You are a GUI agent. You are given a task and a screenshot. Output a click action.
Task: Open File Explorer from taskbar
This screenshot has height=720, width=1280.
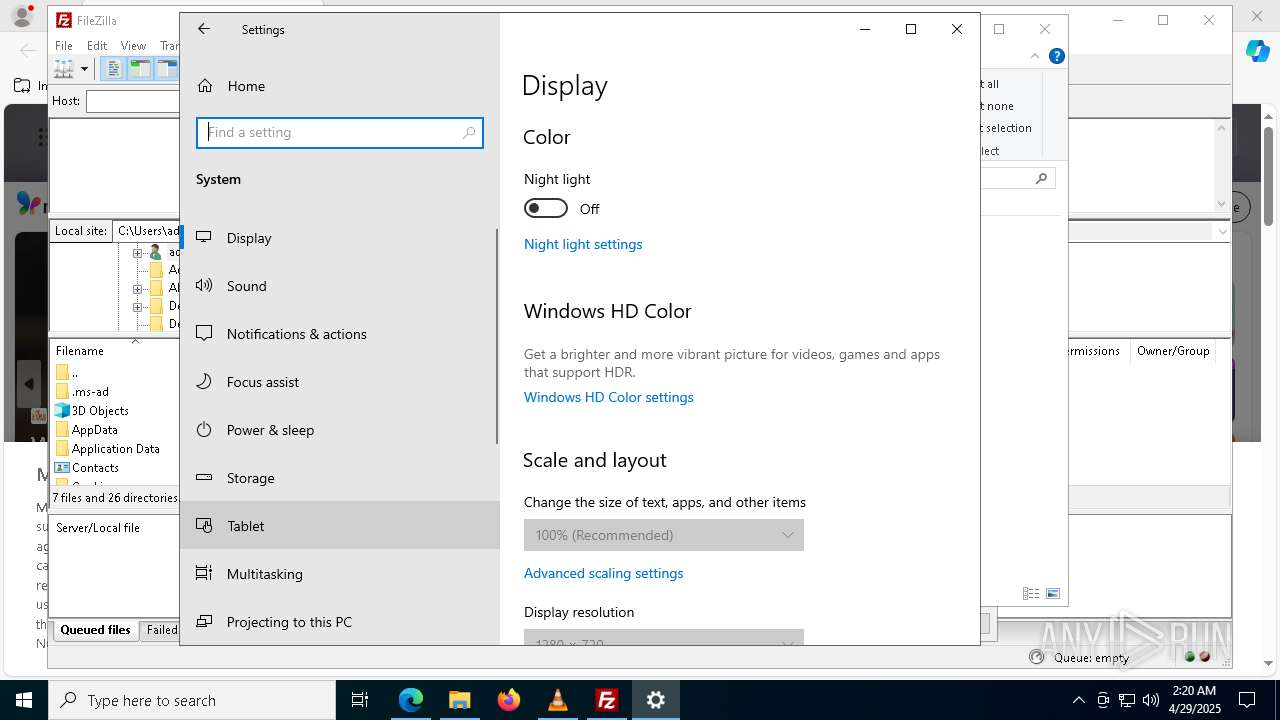pyautogui.click(x=460, y=700)
